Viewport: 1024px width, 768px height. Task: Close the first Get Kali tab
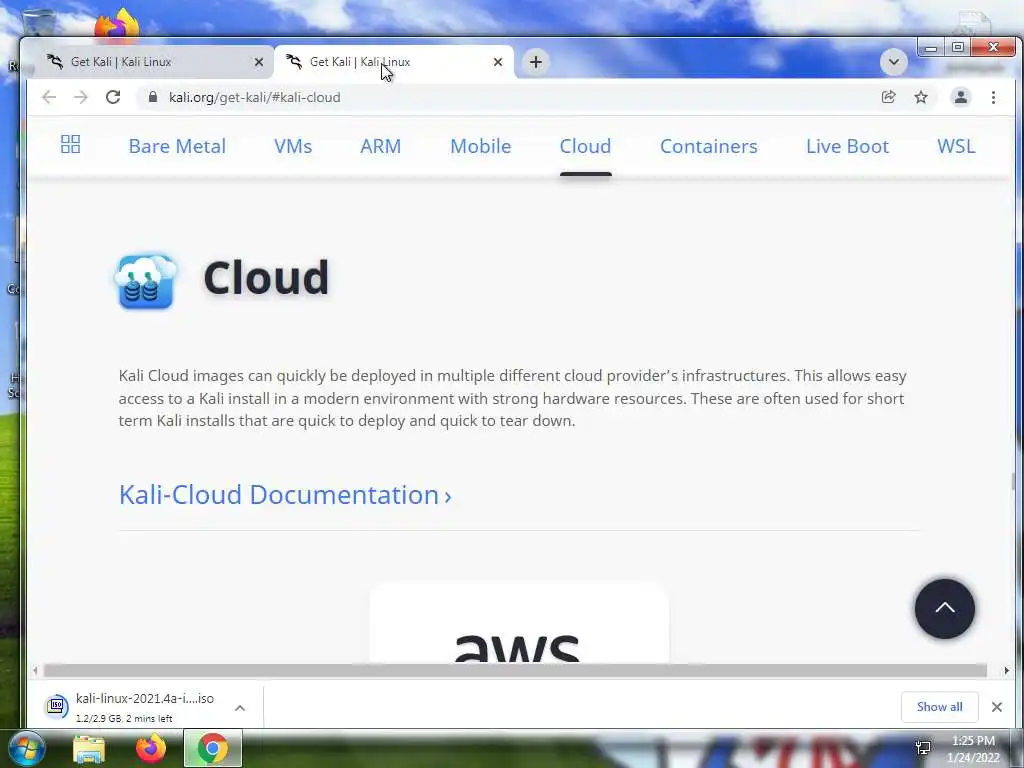click(x=259, y=62)
